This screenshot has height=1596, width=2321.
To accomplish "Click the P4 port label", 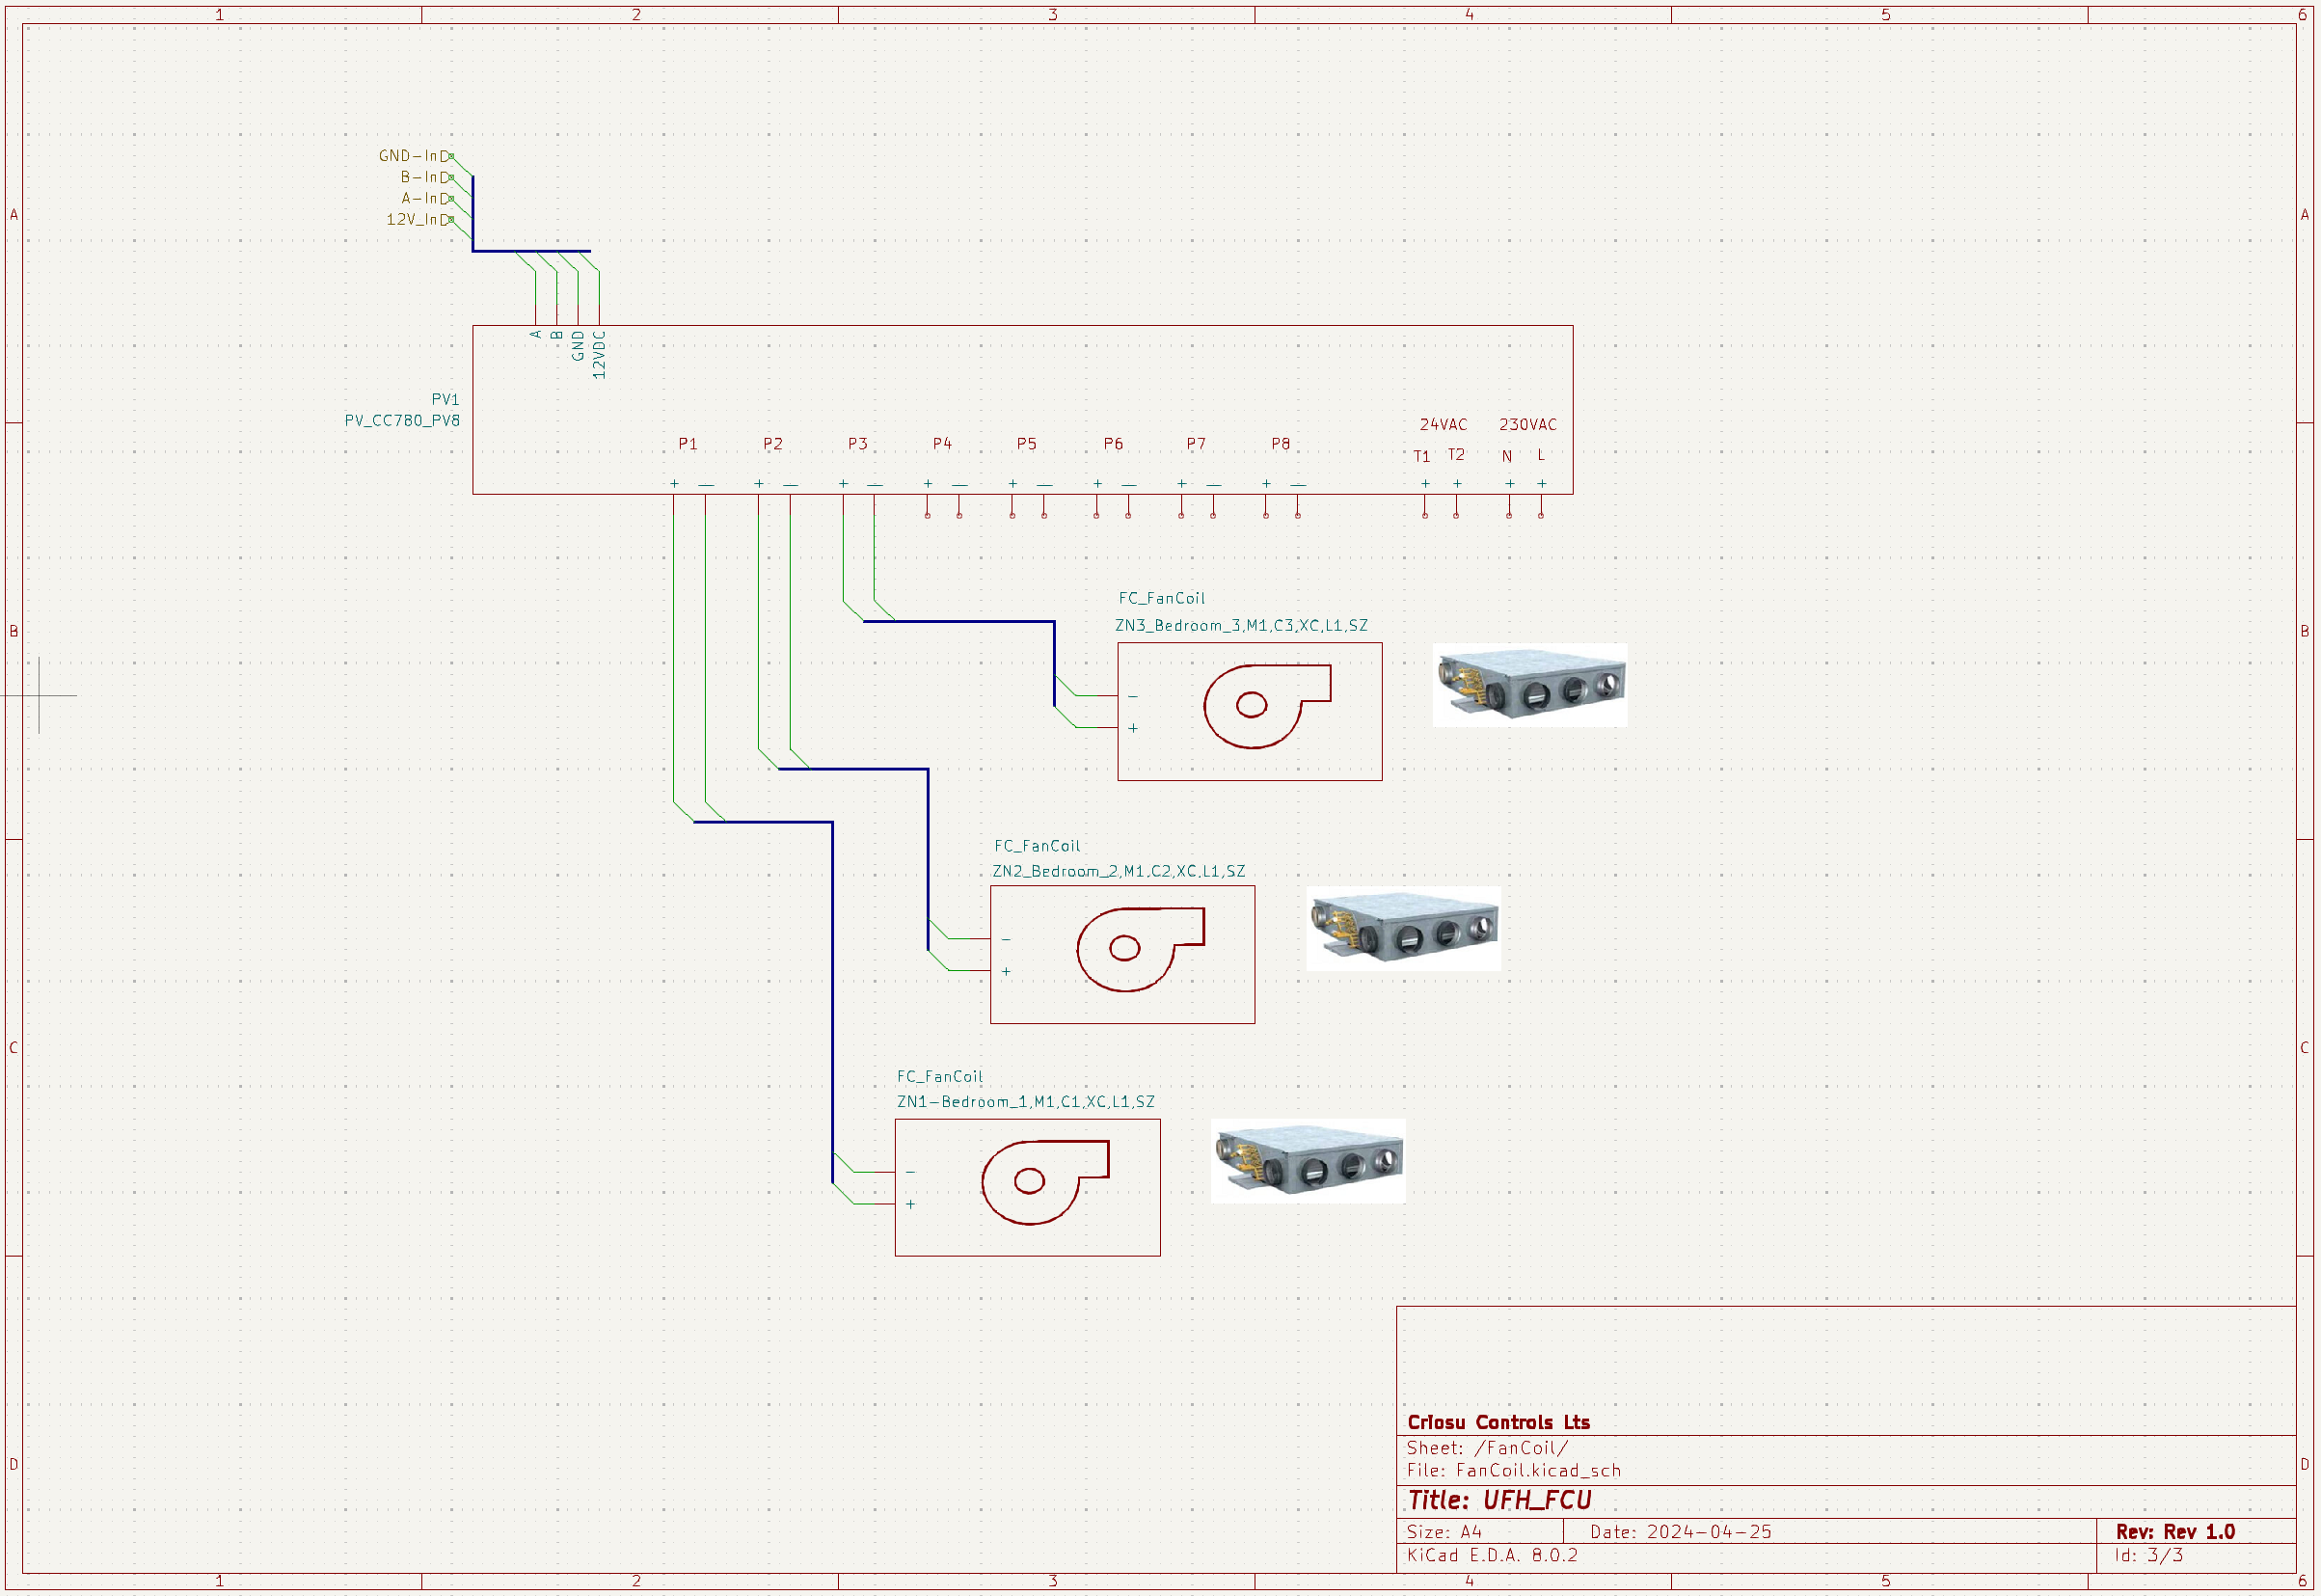I will [942, 443].
